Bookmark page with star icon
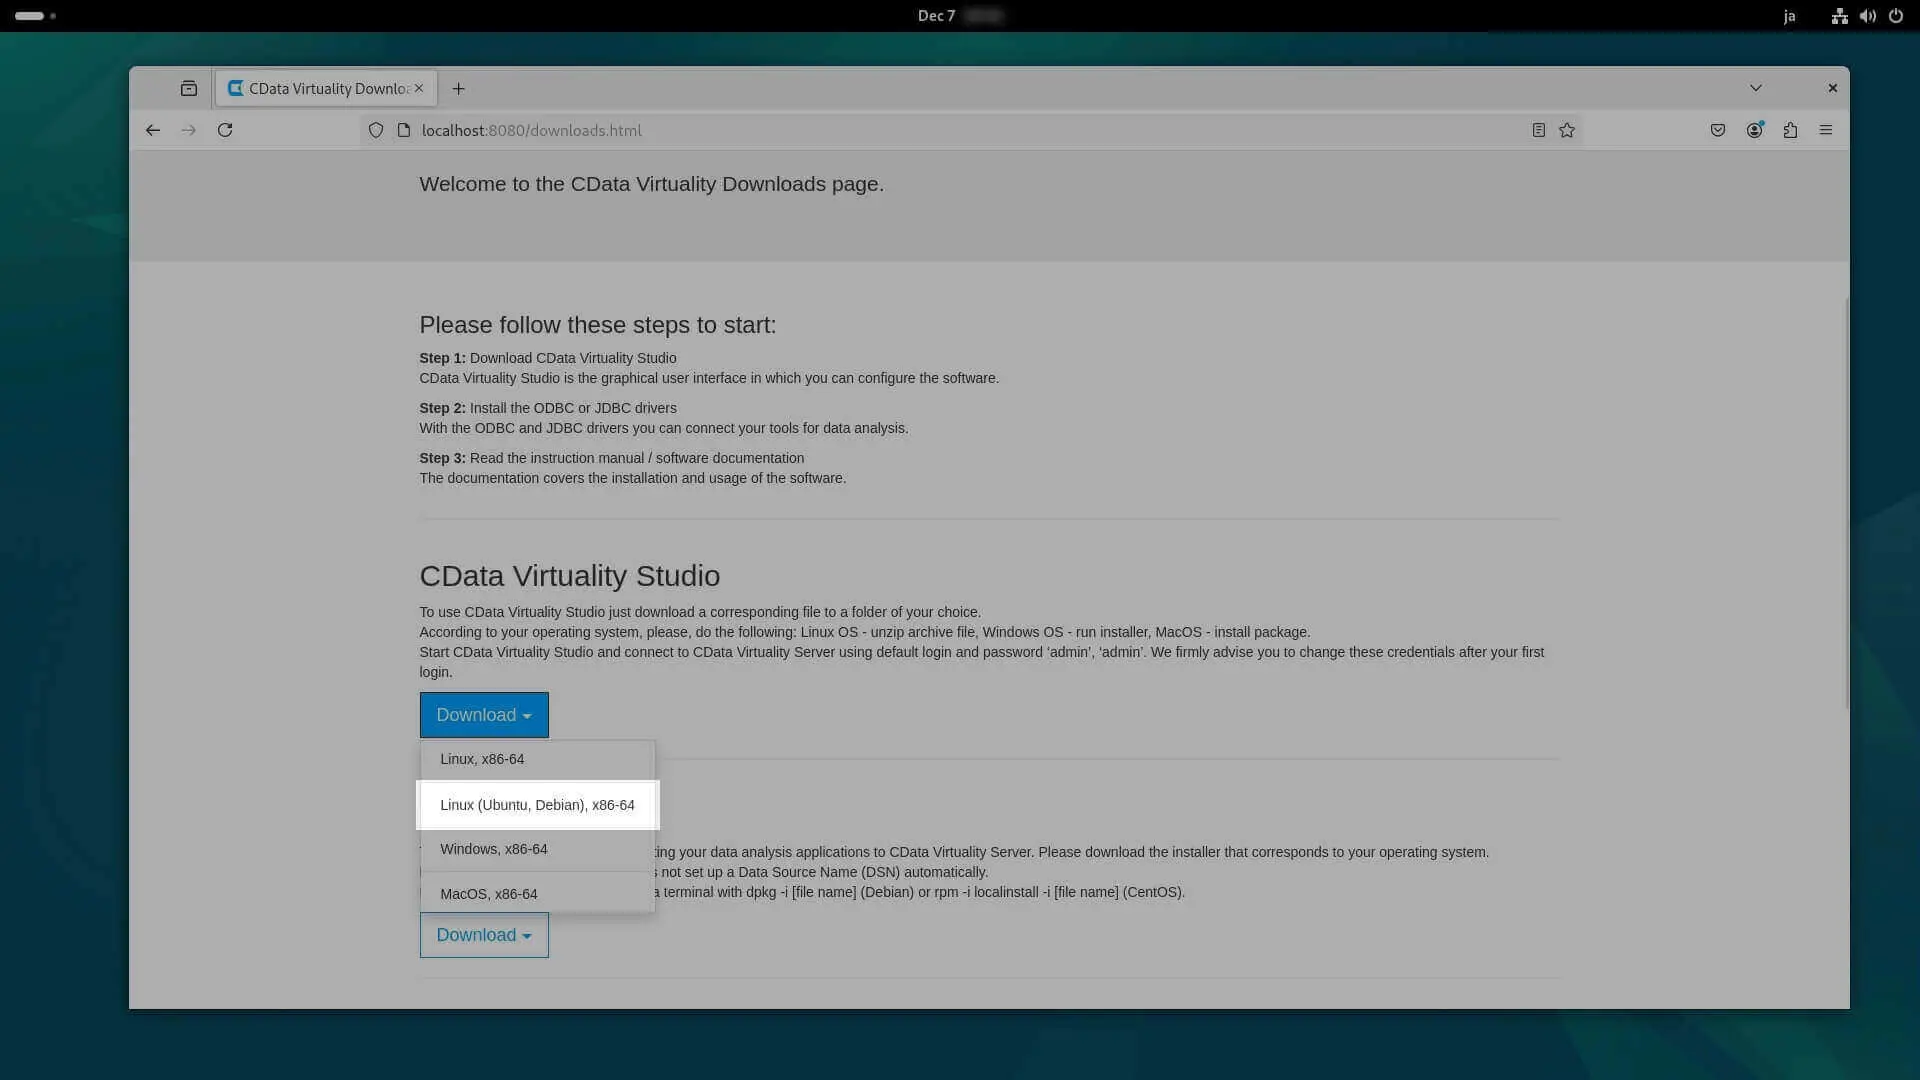The width and height of the screenshot is (1920, 1080). point(1567,130)
